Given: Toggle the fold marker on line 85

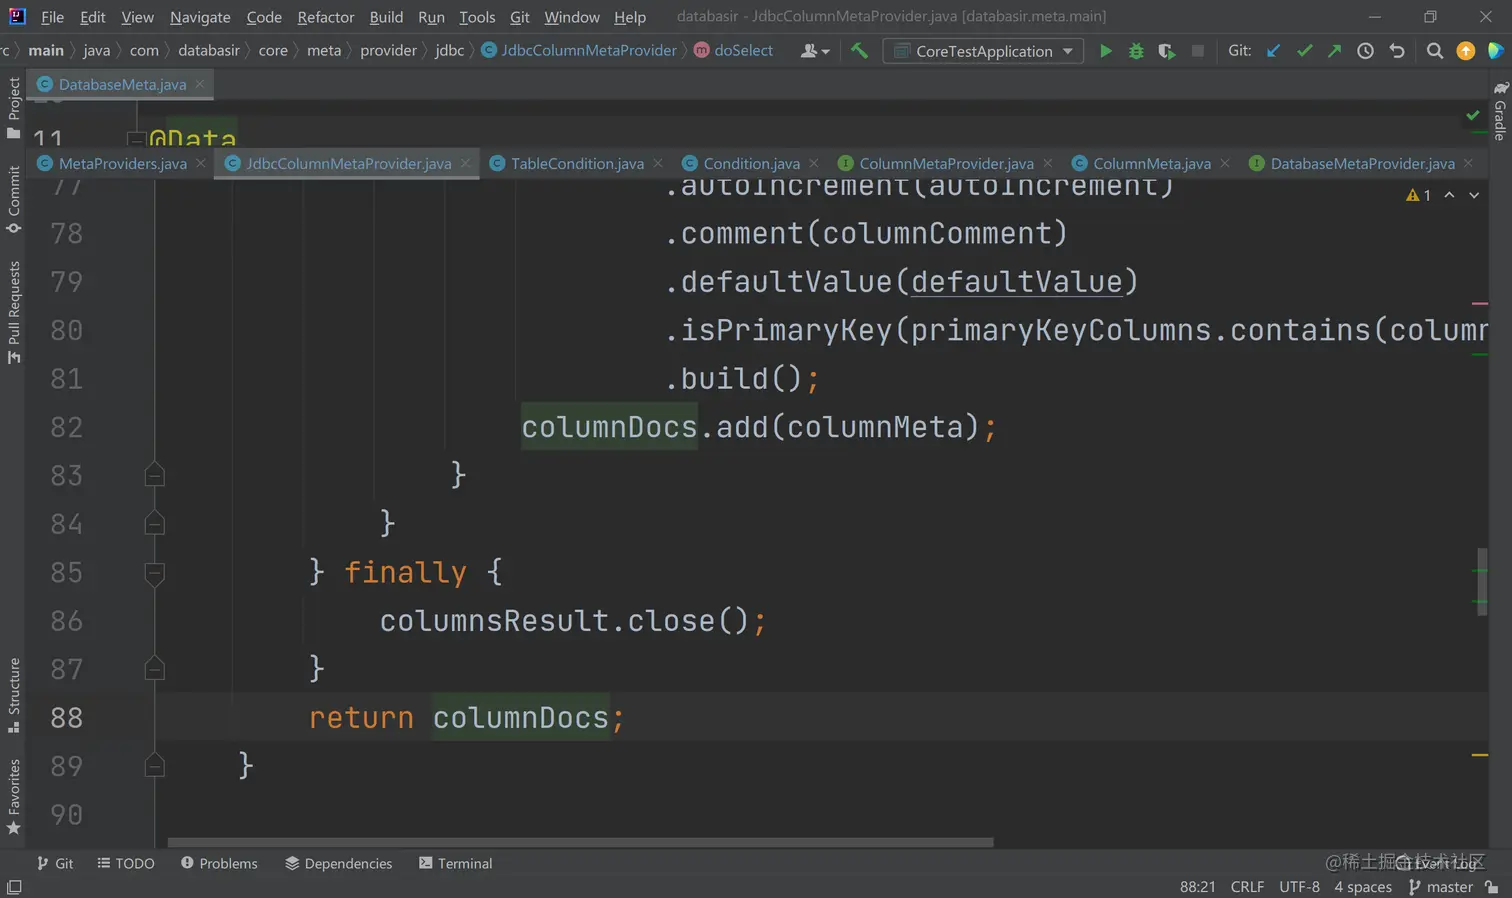Looking at the screenshot, I should [154, 573].
